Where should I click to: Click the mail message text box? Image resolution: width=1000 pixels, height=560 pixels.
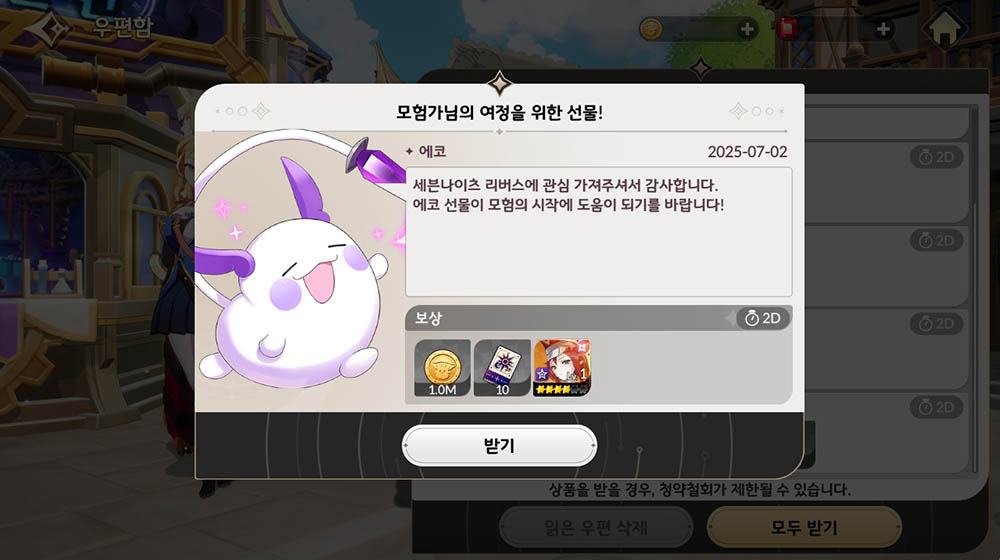pos(599,232)
